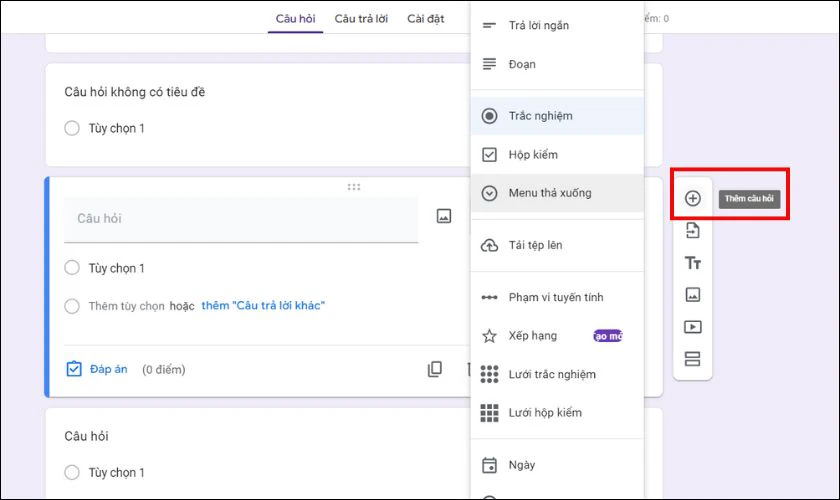Open the Đáp án answer key link
Image resolution: width=840 pixels, height=500 pixels.
pos(109,369)
